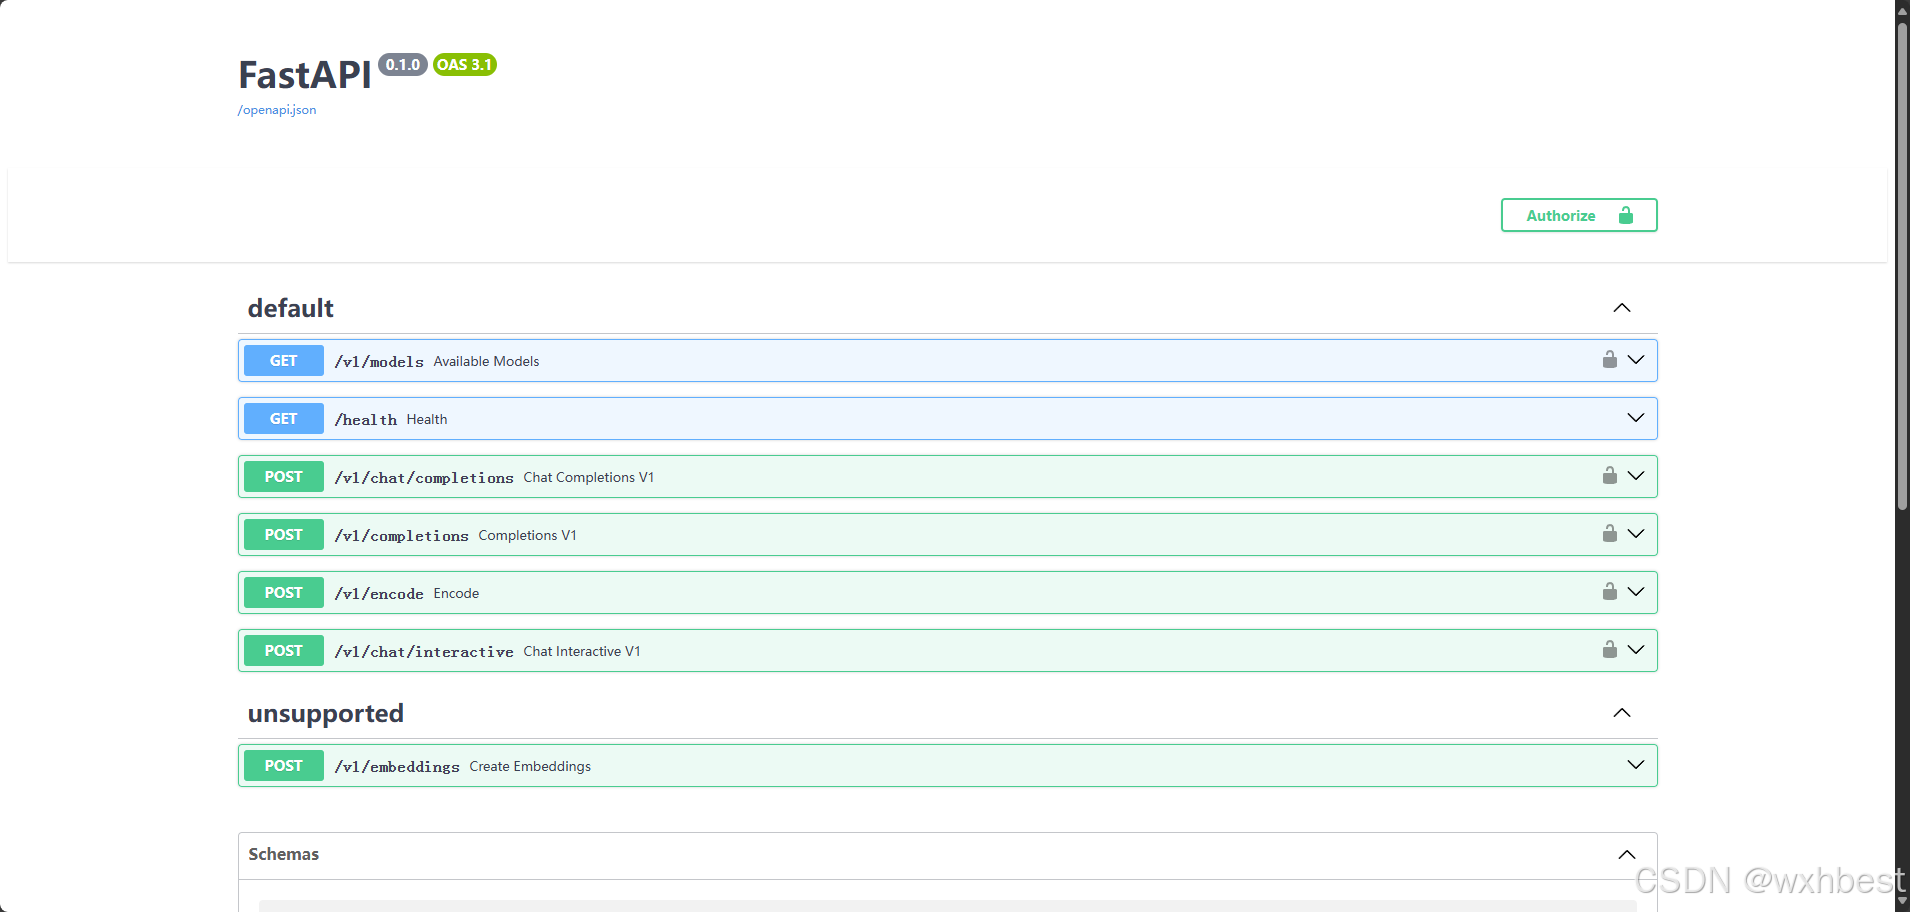Click the POST badge for /v1/chat/interactive

284,651
